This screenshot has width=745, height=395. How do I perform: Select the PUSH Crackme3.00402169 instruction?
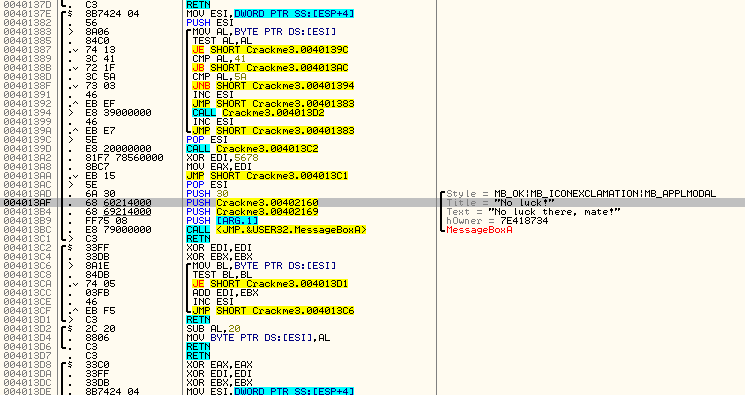coord(252,212)
